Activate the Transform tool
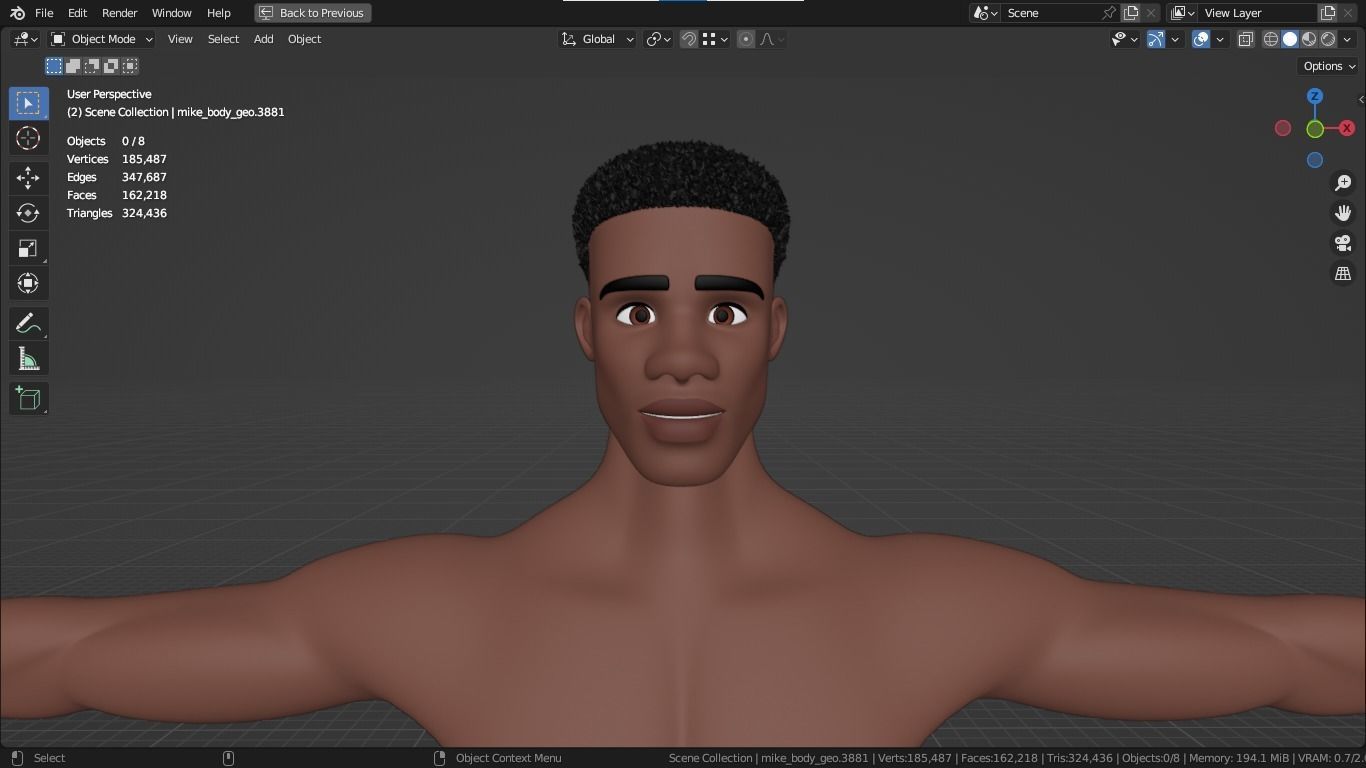 coord(28,283)
